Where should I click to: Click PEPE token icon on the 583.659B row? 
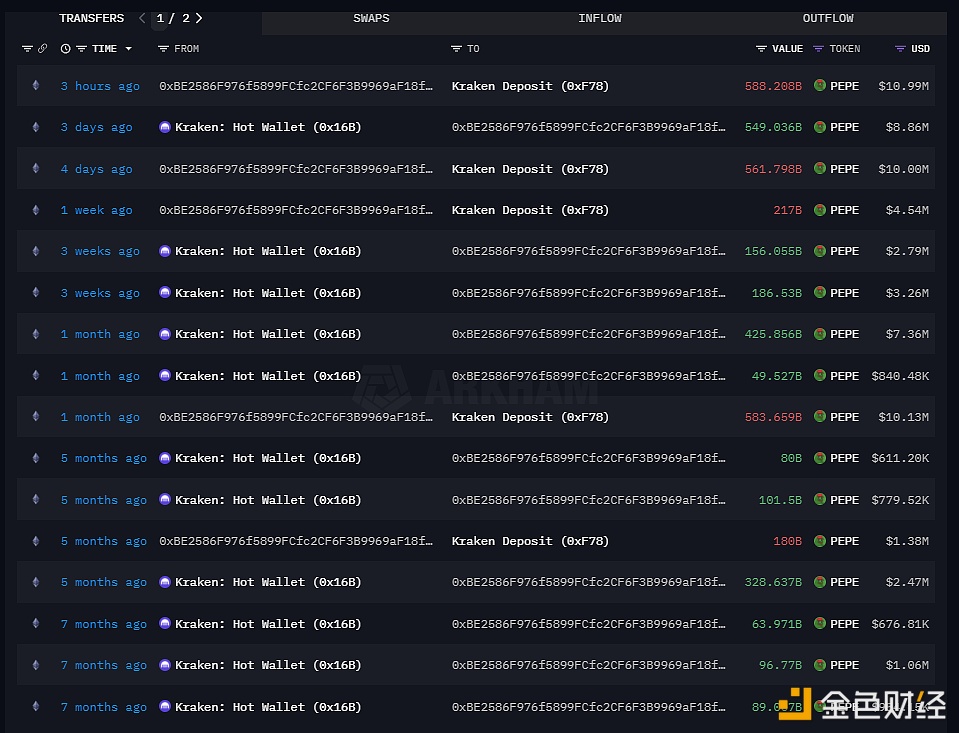click(820, 417)
